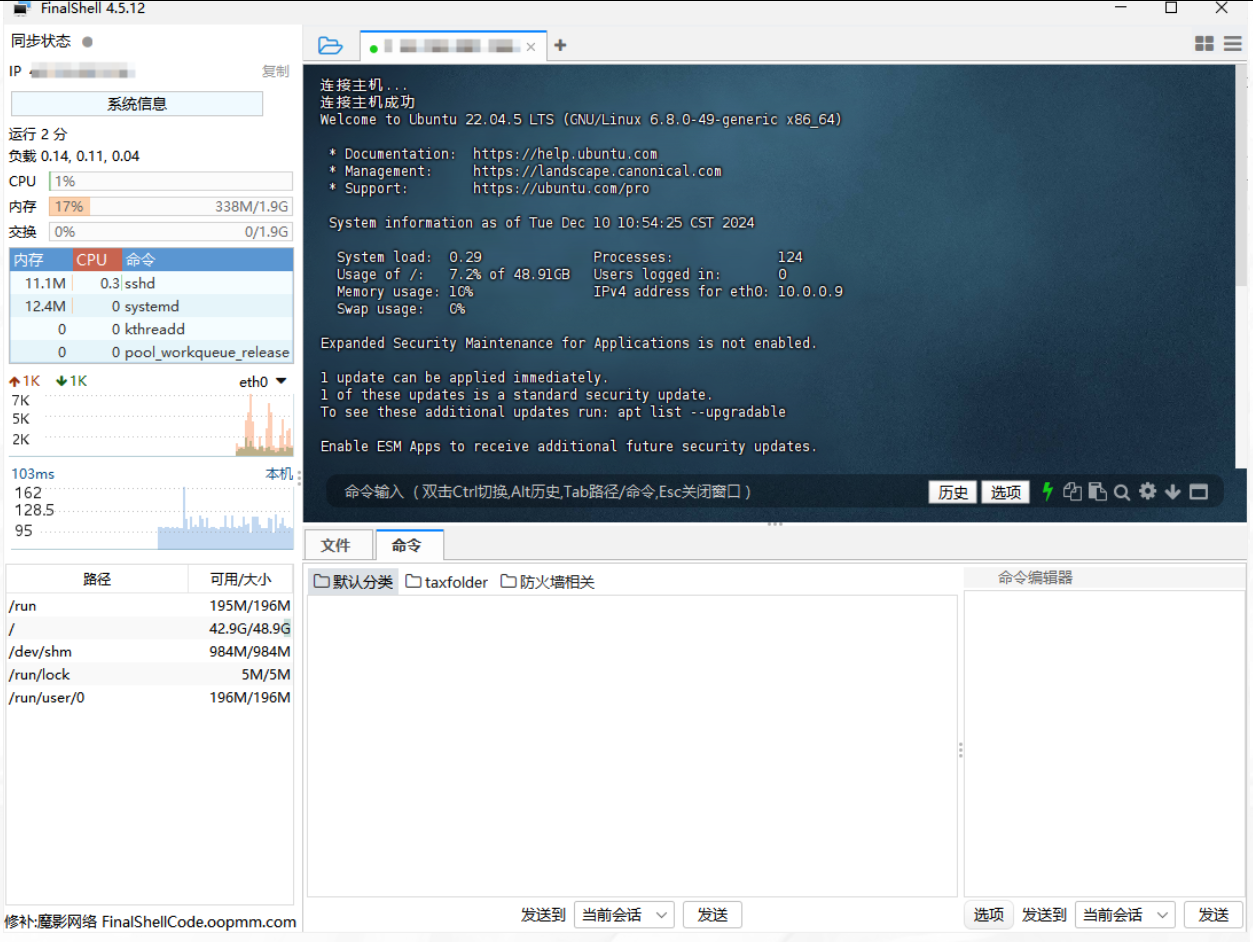
Task: Maximize the FinalShell window
Action: click(1171, 8)
